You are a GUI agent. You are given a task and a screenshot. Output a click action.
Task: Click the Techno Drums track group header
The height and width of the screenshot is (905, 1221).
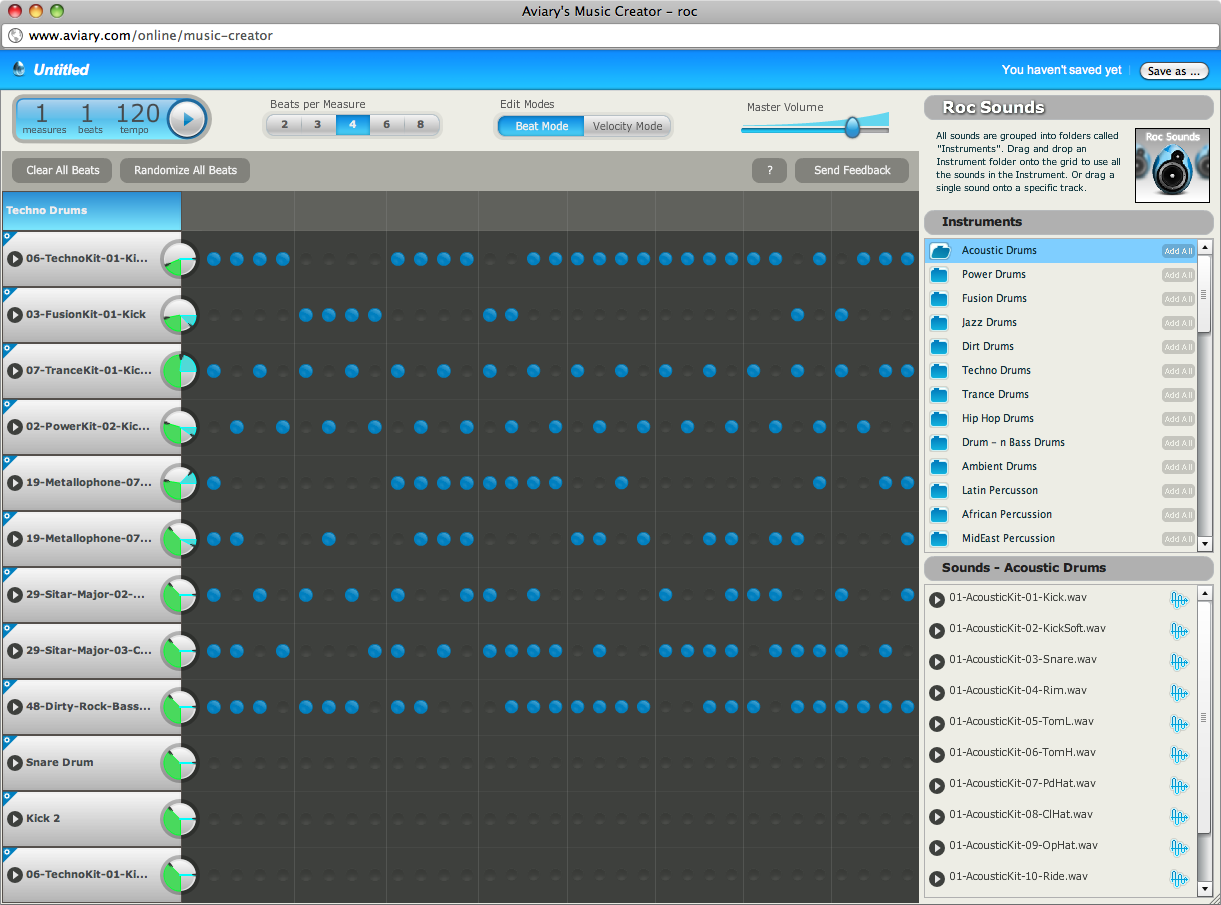[x=91, y=211]
